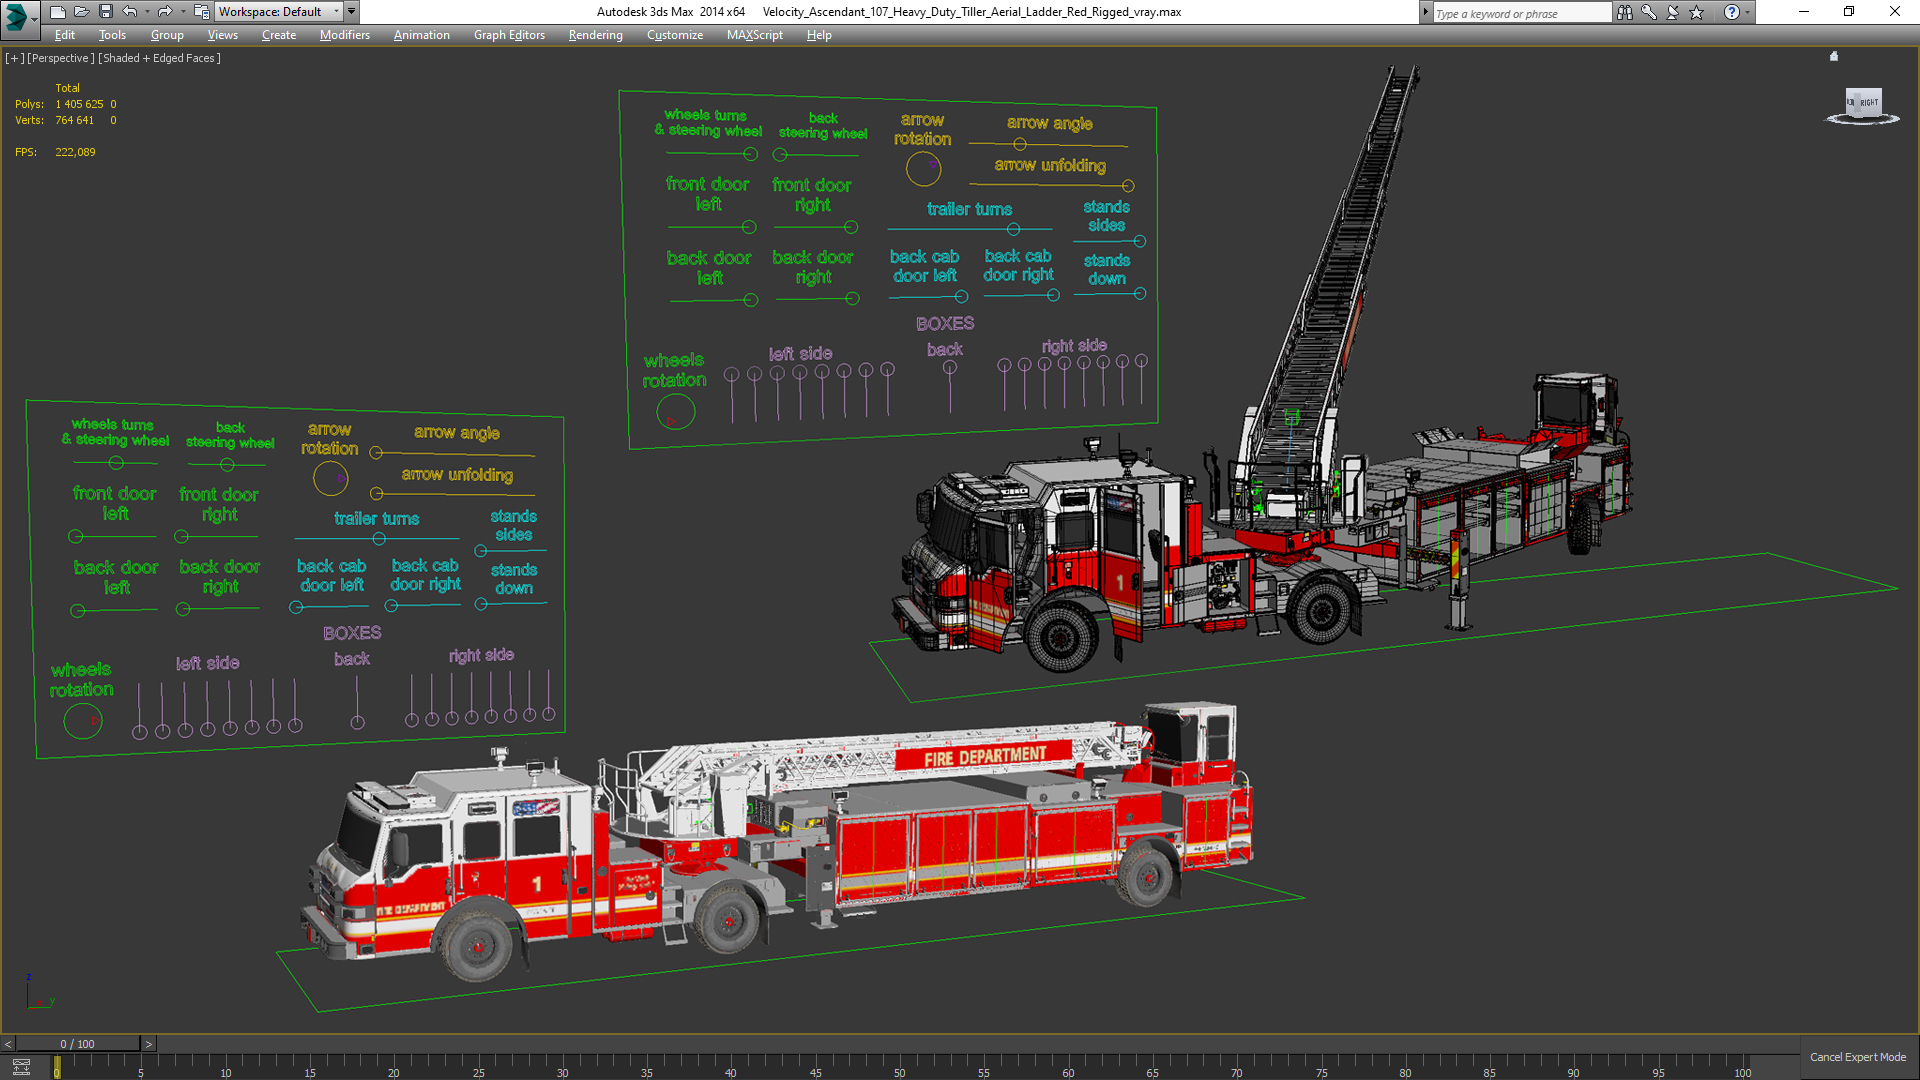1920x1080 pixels.
Task: Click the ViewCube home icon
Action: pos(1834,57)
